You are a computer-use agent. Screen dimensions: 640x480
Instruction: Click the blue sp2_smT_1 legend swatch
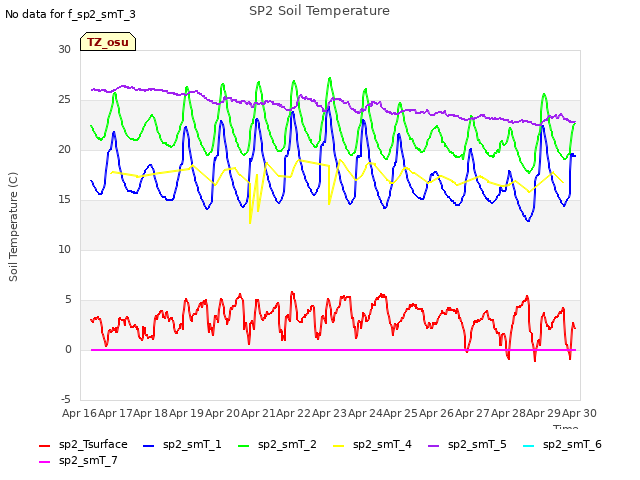[x=149, y=446]
